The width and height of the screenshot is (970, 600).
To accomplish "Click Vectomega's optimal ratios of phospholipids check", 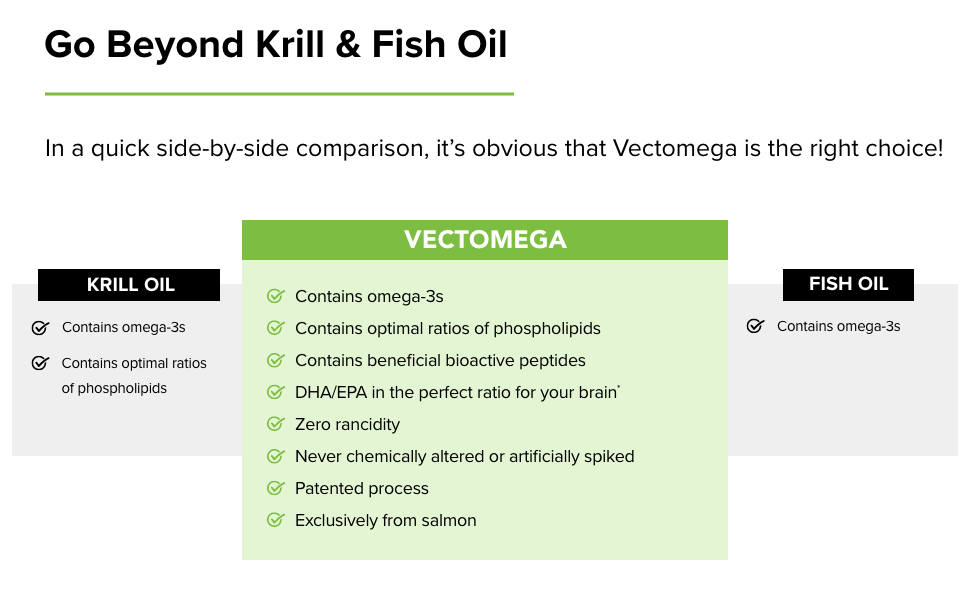I will (x=276, y=328).
